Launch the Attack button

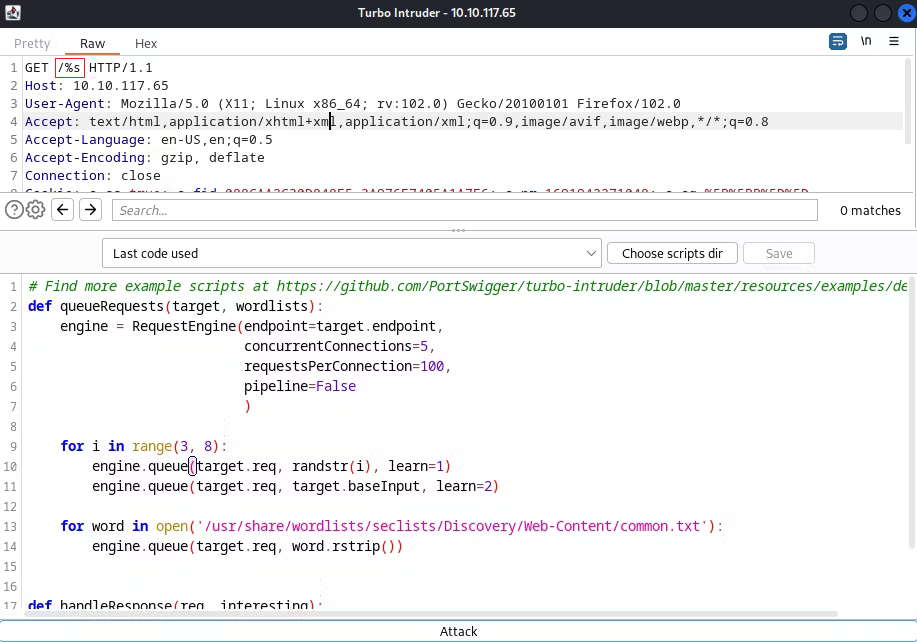[458, 631]
